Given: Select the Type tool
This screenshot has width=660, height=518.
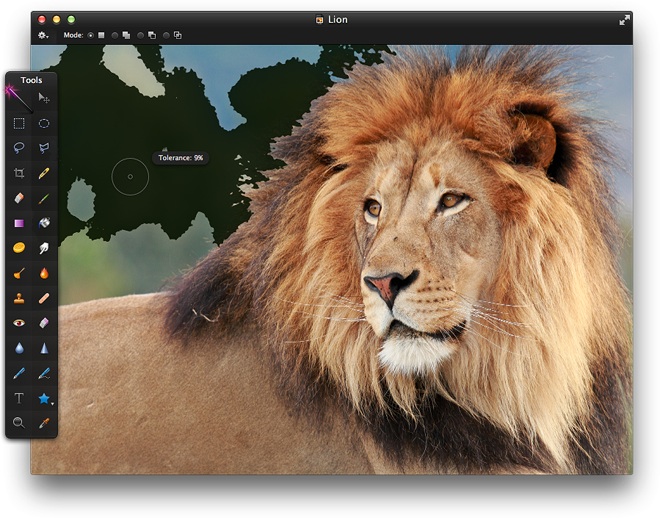Looking at the screenshot, I should click(x=19, y=398).
